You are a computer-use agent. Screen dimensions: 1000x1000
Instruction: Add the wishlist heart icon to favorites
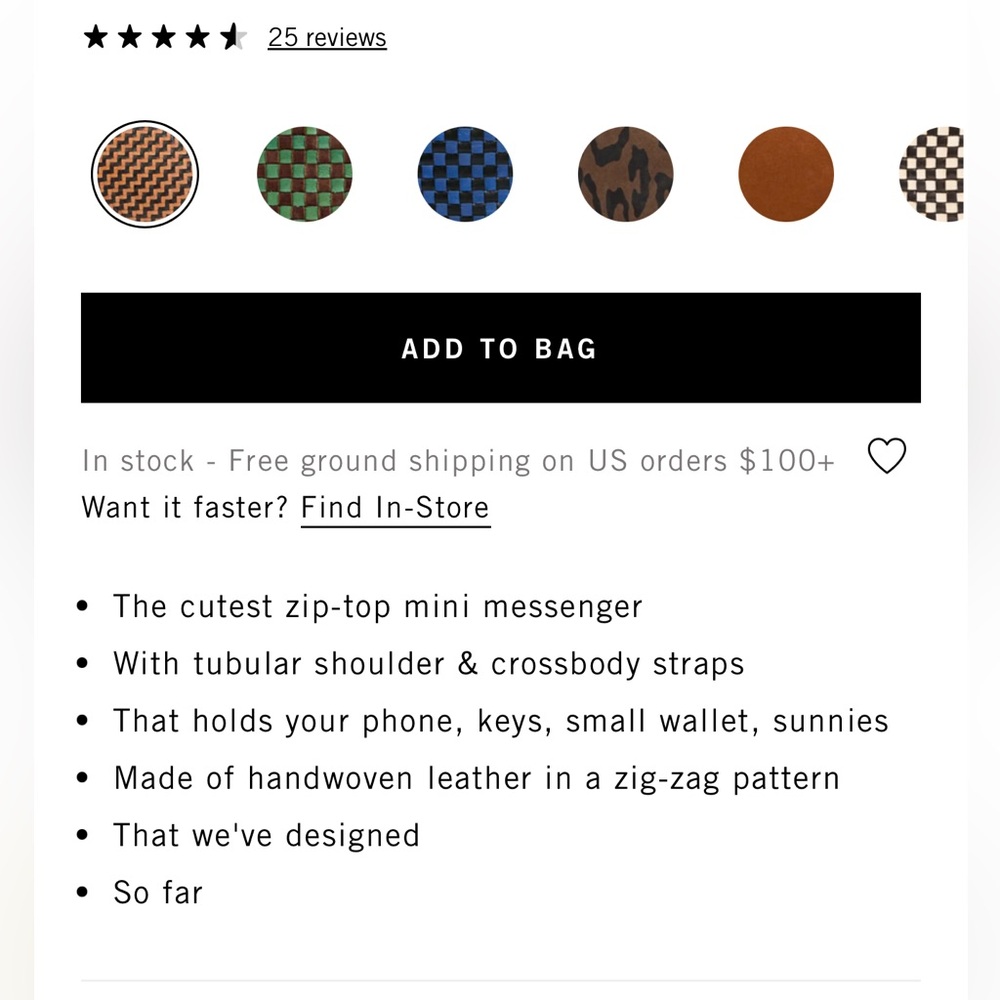pyautogui.click(x=886, y=457)
